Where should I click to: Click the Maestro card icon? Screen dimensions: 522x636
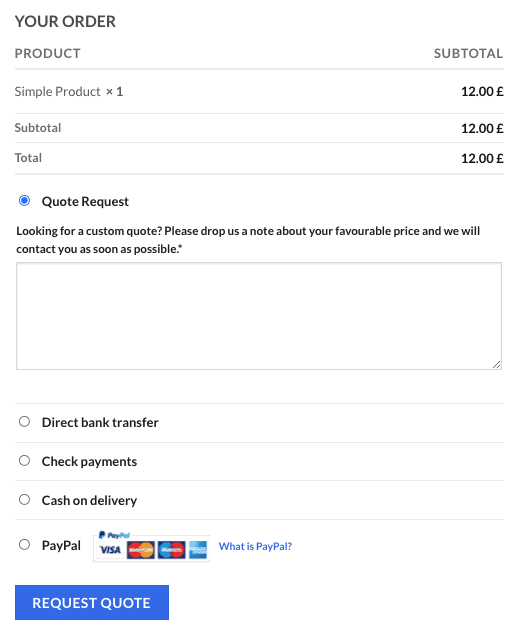click(x=171, y=550)
